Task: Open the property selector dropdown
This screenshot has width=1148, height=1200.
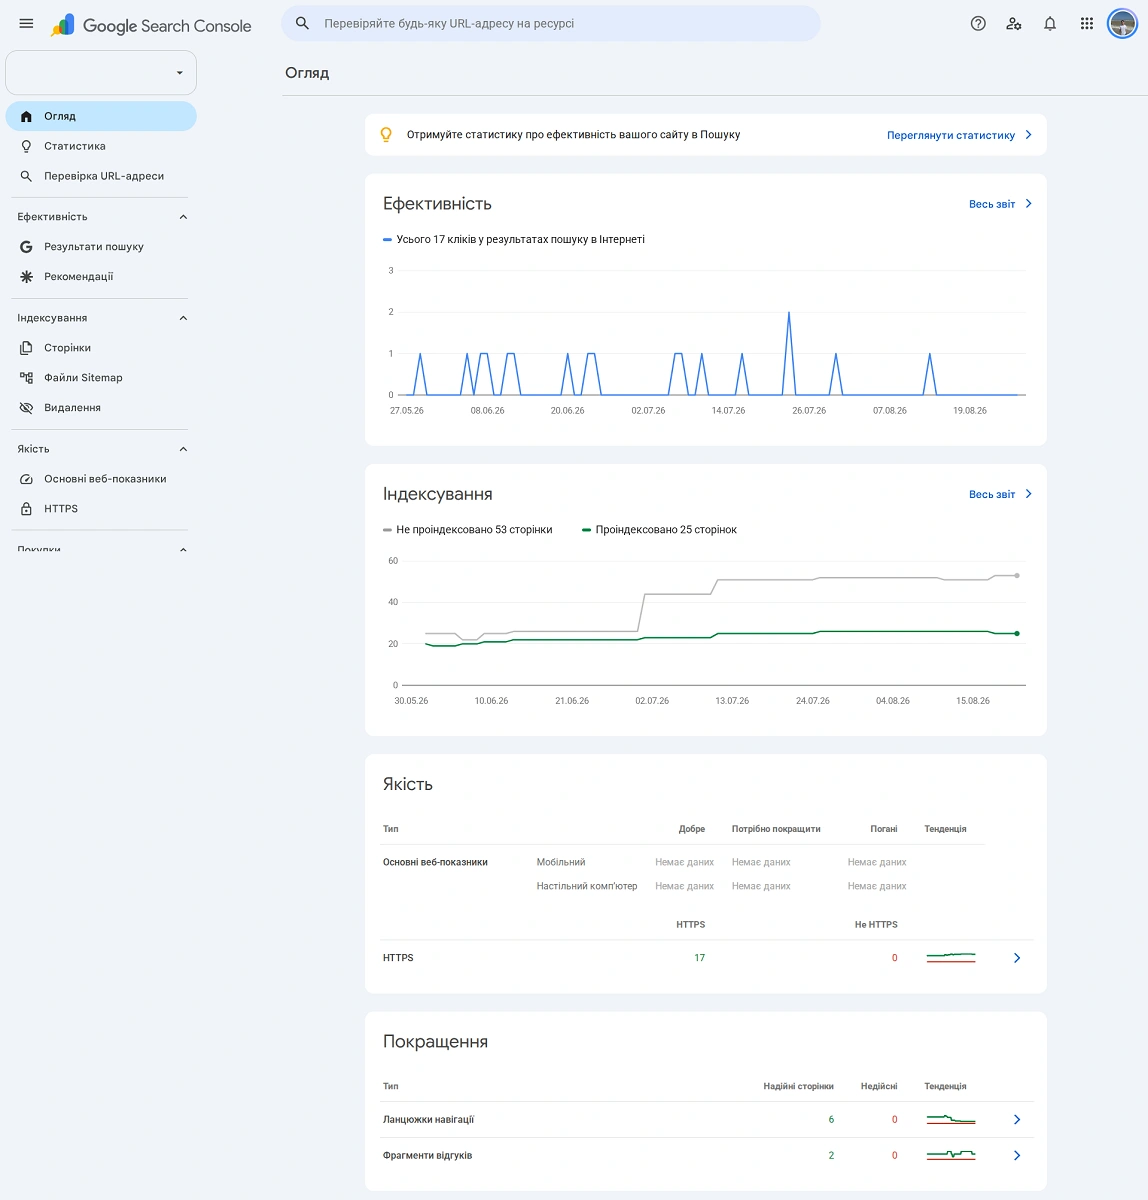Action: coord(101,73)
